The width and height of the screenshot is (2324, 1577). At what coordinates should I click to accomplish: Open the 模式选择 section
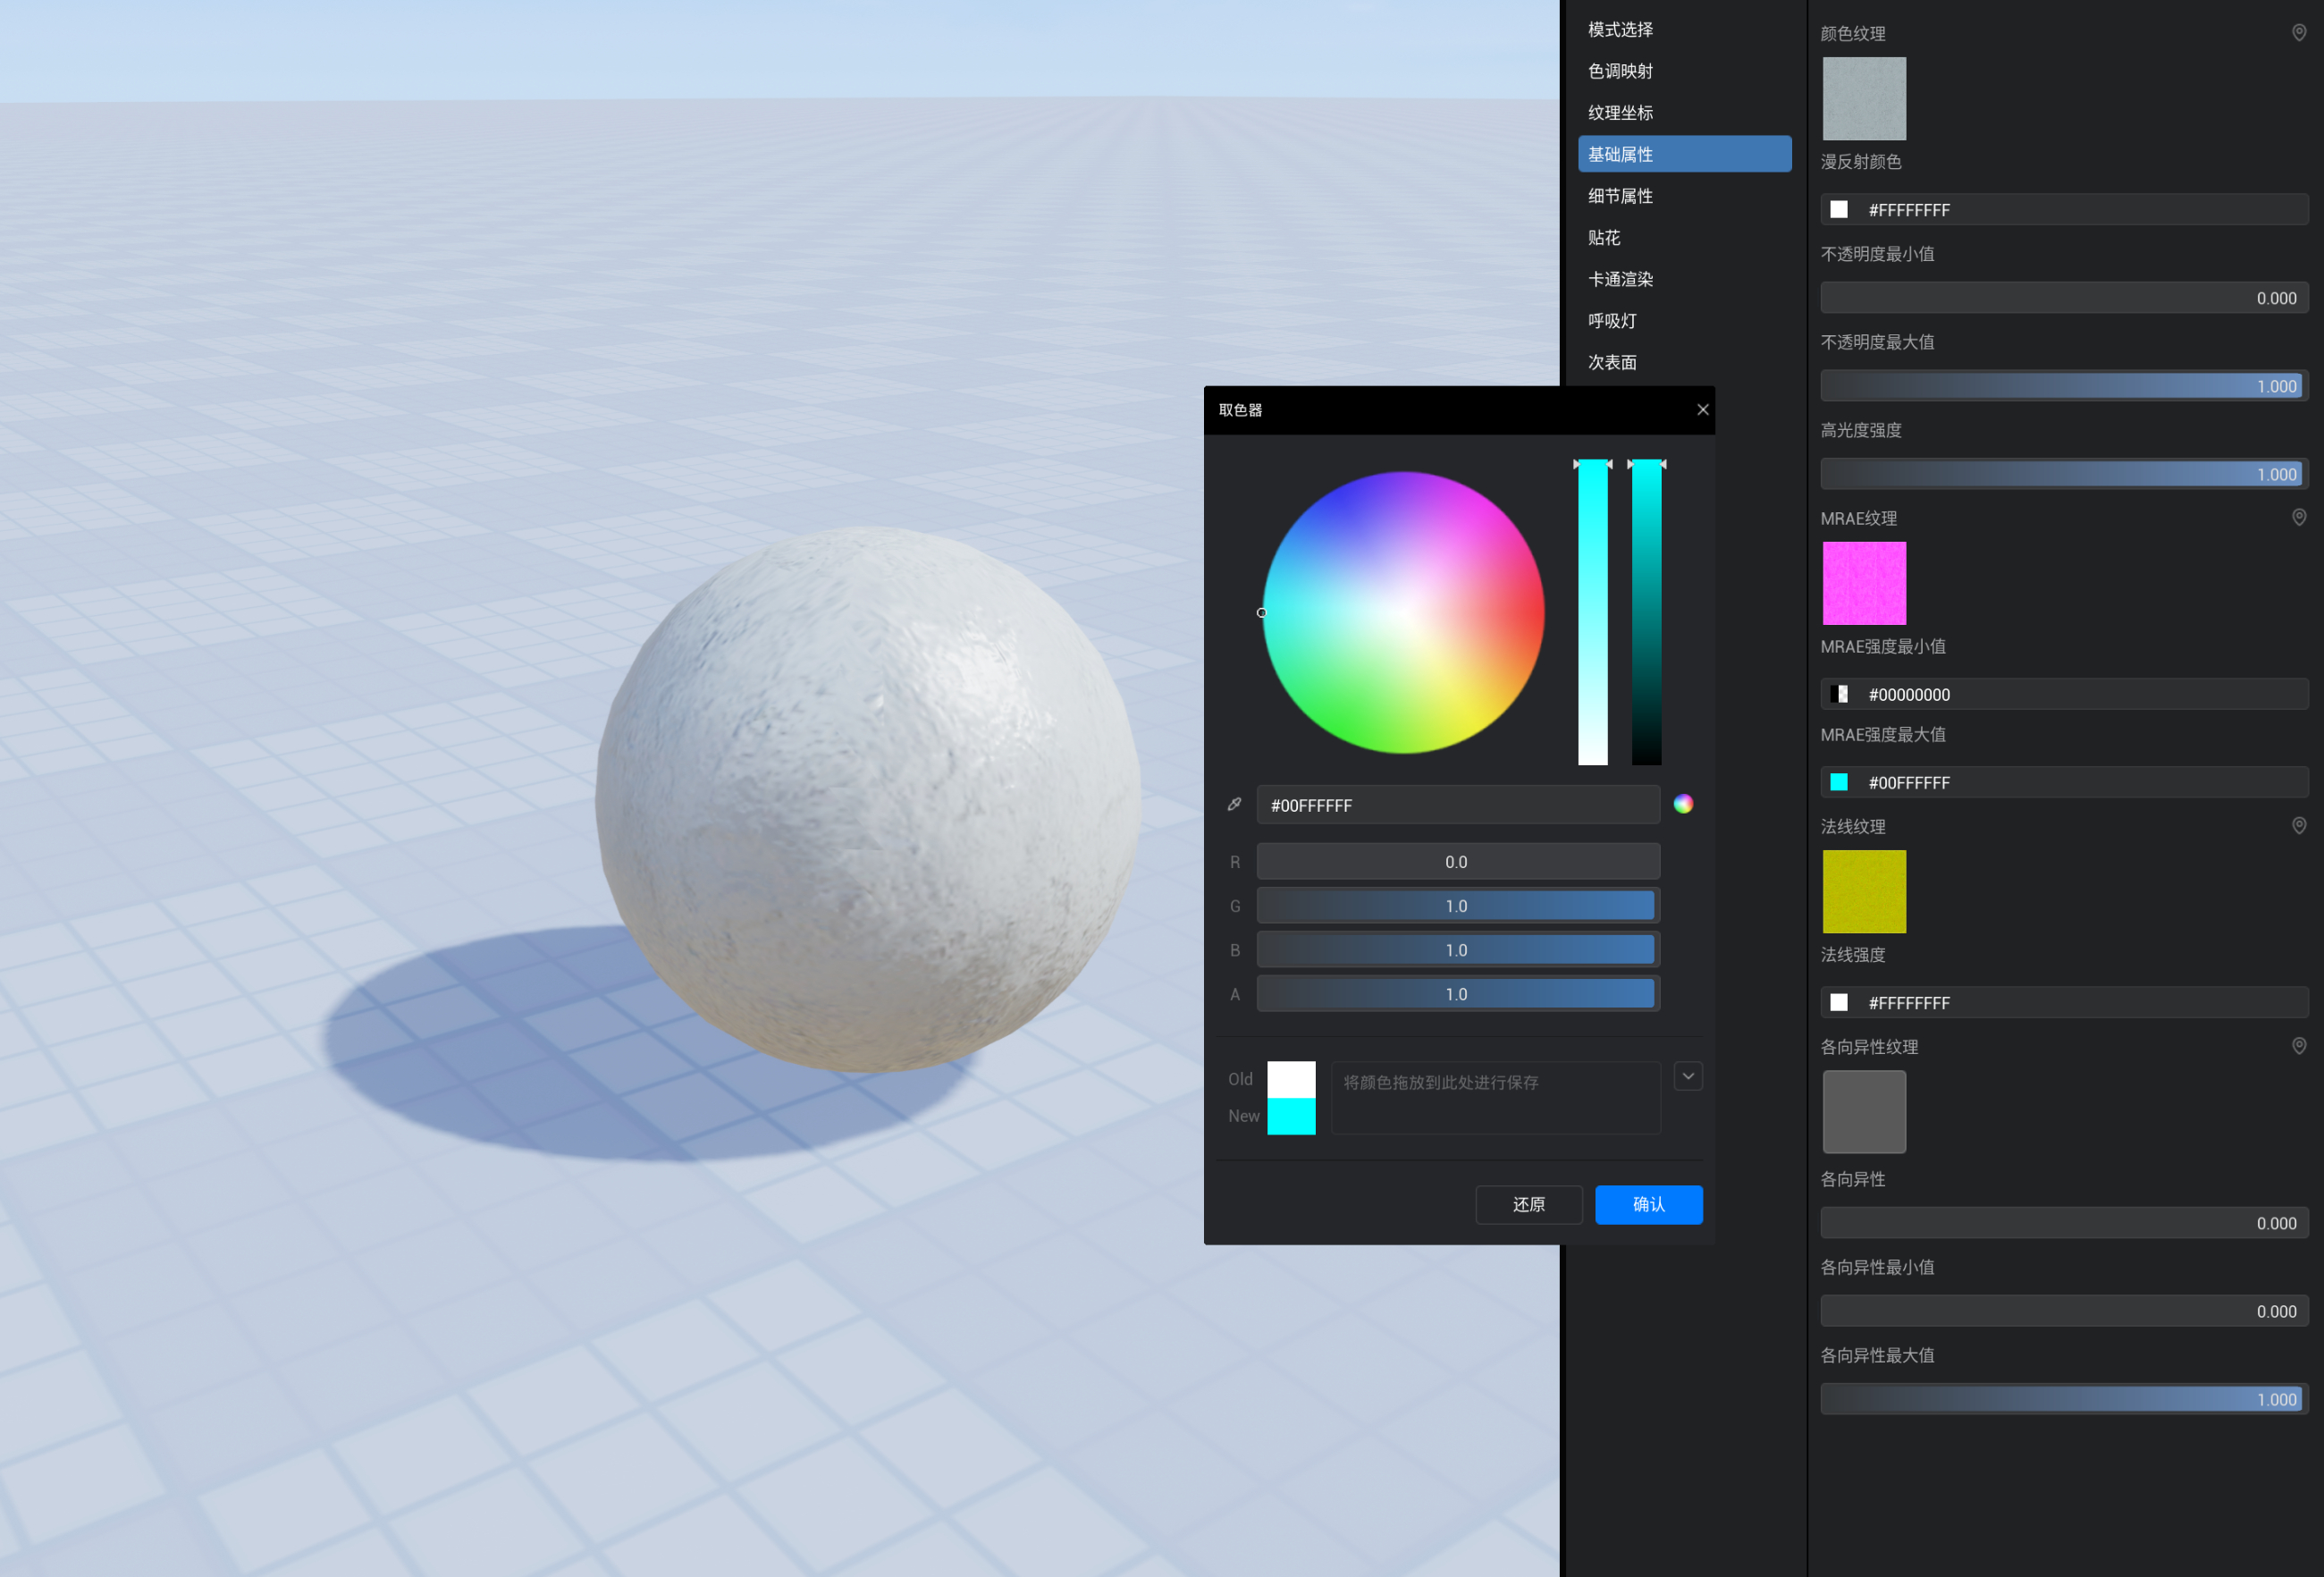click(1684, 30)
